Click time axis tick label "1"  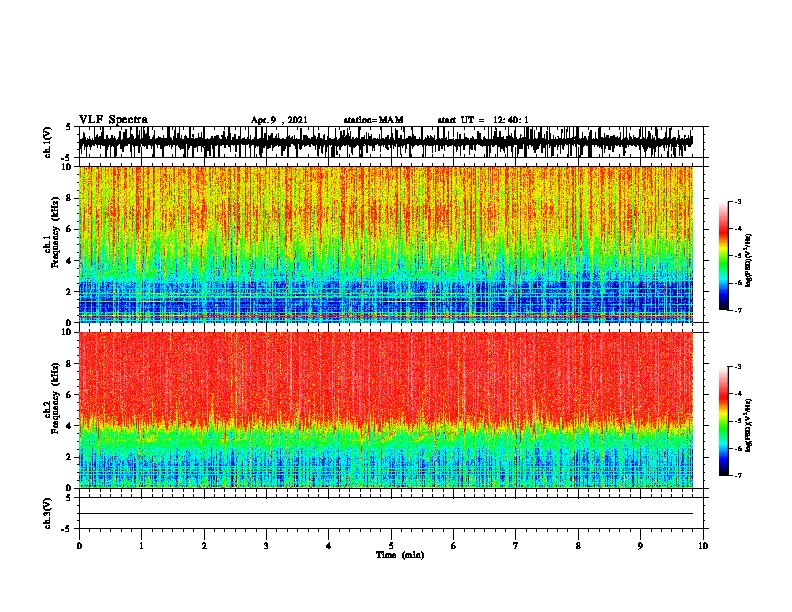click(x=141, y=546)
